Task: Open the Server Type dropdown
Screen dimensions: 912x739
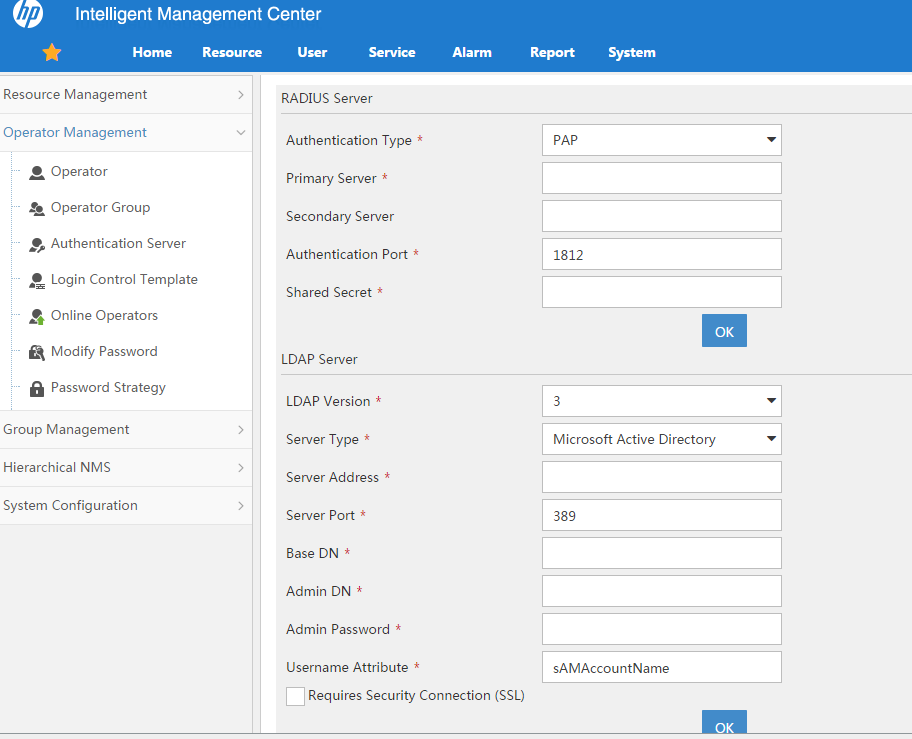Action: (x=661, y=439)
